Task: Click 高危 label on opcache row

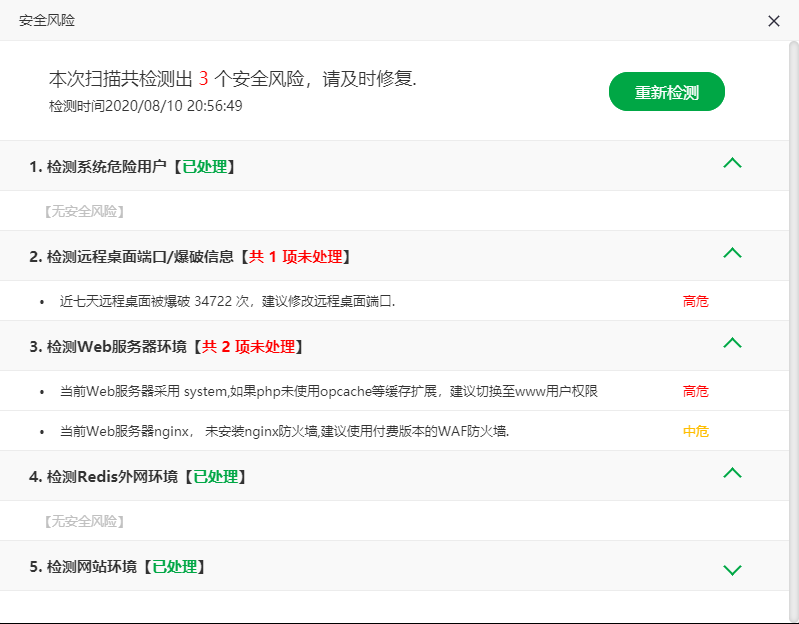Action: click(x=696, y=391)
